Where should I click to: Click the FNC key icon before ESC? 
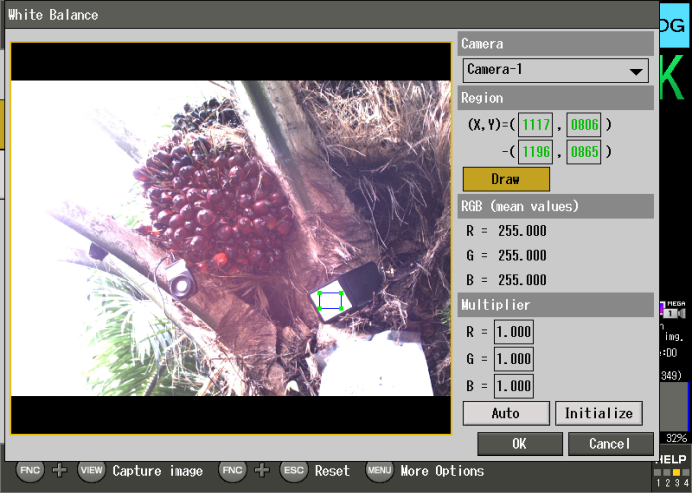232,470
